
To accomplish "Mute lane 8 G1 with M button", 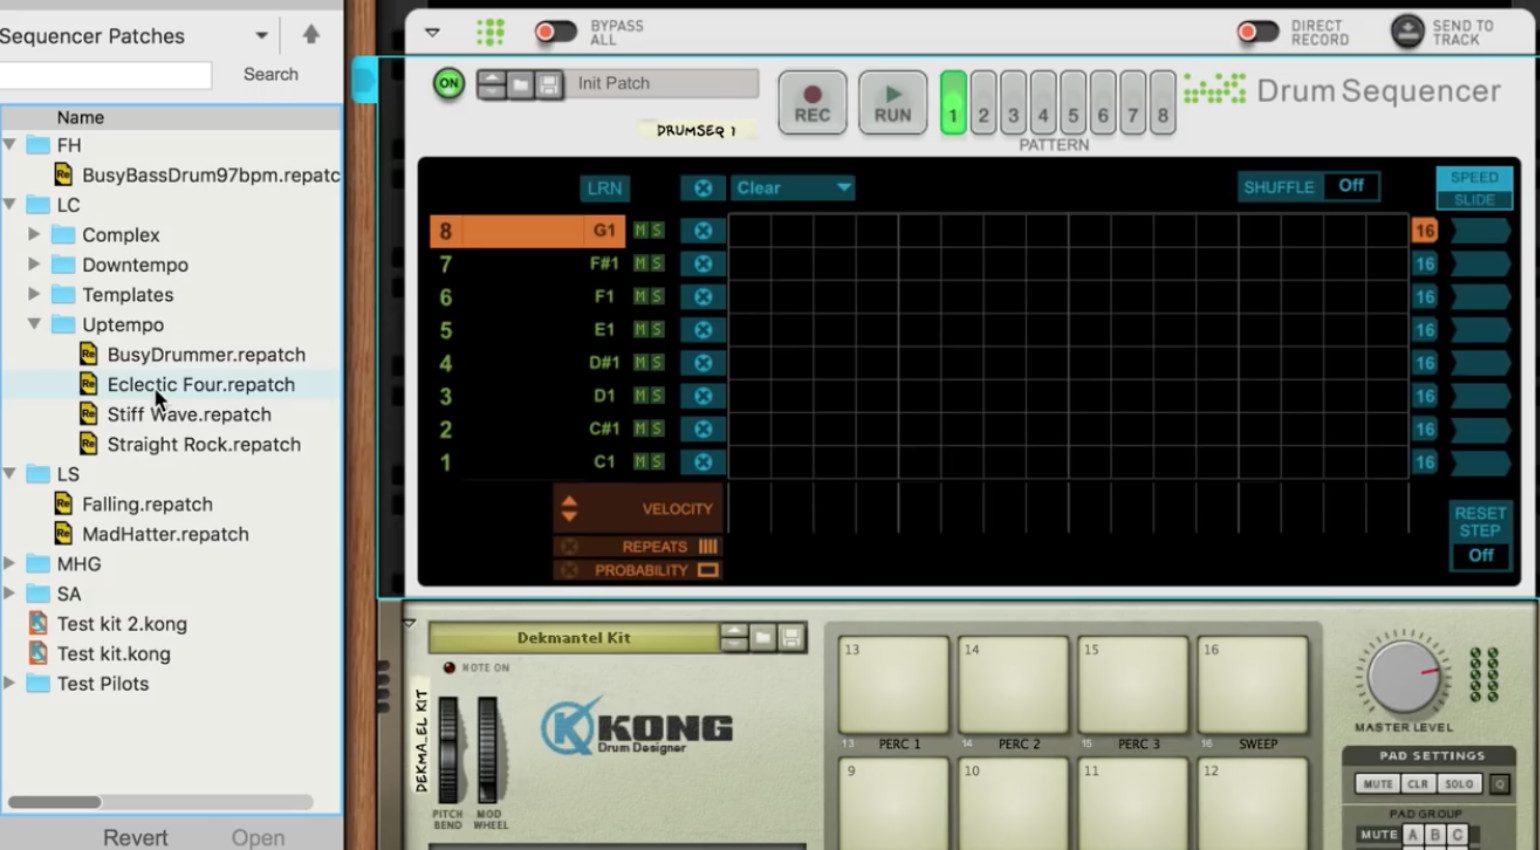I will tap(640, 231).
